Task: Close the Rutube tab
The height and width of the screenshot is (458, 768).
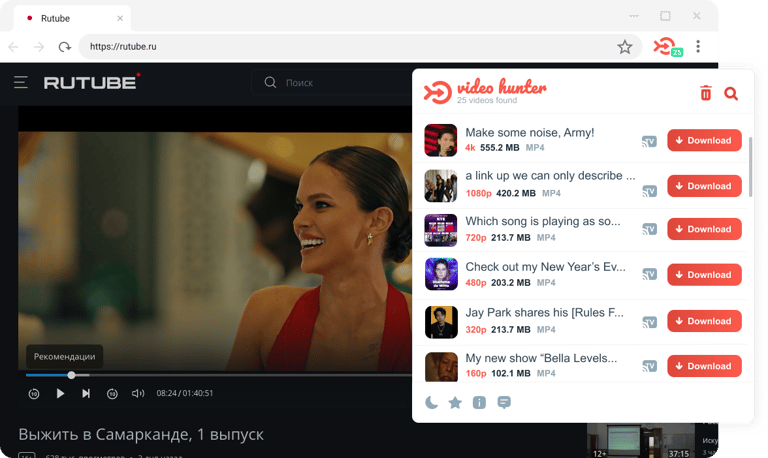Action: click(x=120, y=18)
